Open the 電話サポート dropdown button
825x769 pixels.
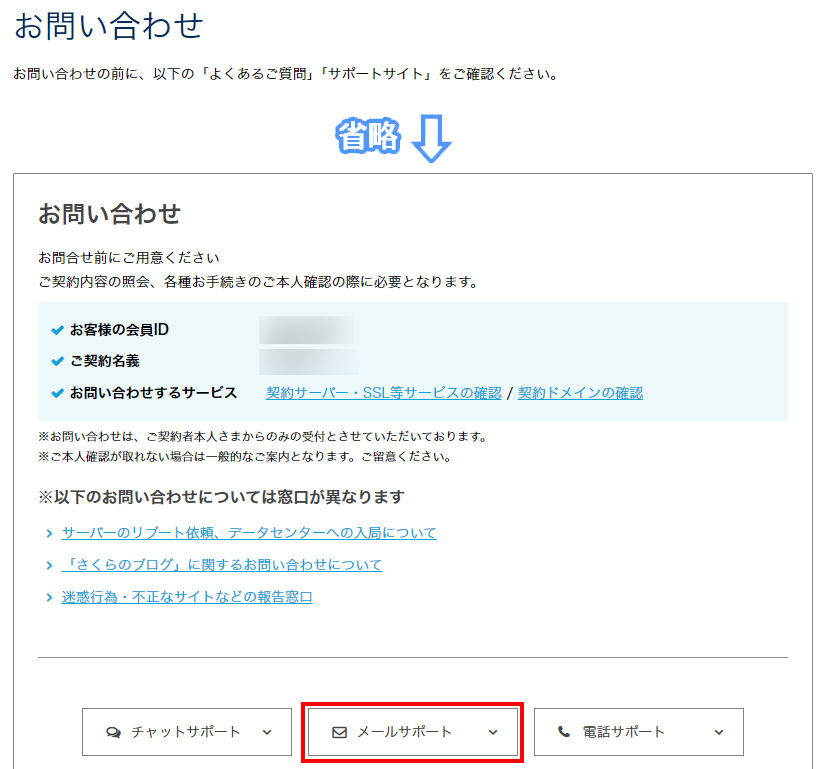click(639, 732)
